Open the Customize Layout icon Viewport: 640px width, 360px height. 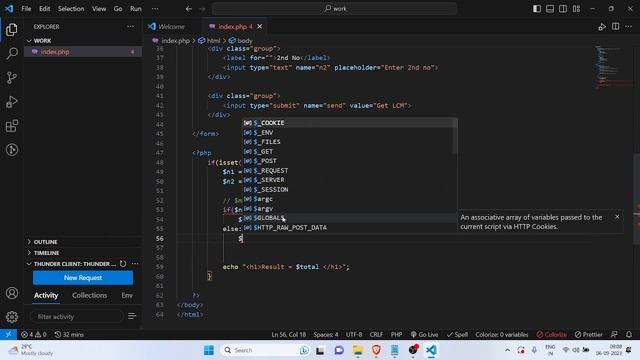(576, 9)
